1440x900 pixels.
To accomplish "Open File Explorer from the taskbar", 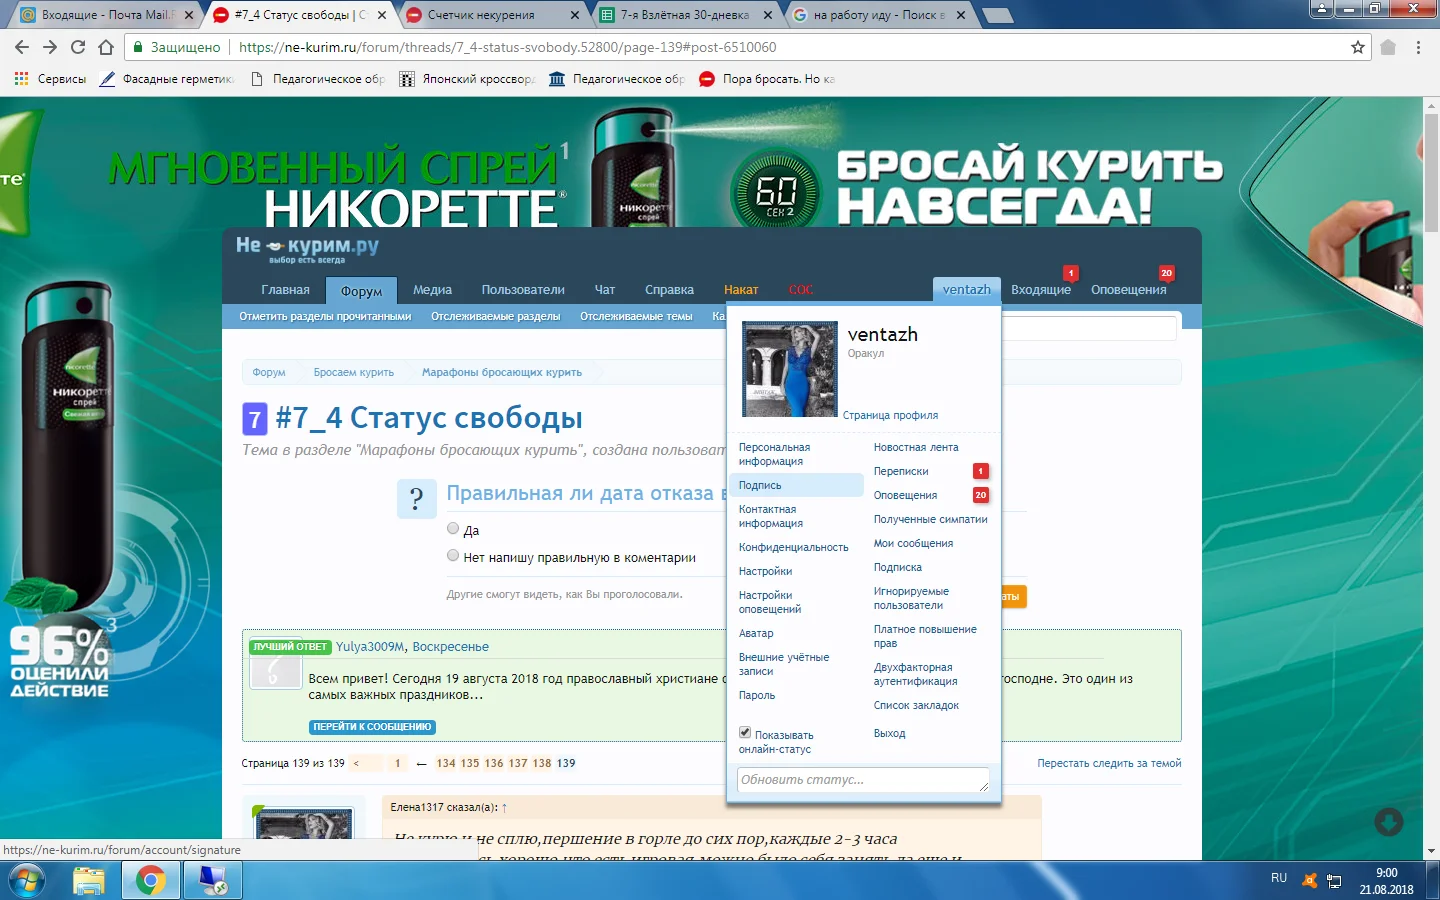I will pos(89,880).
